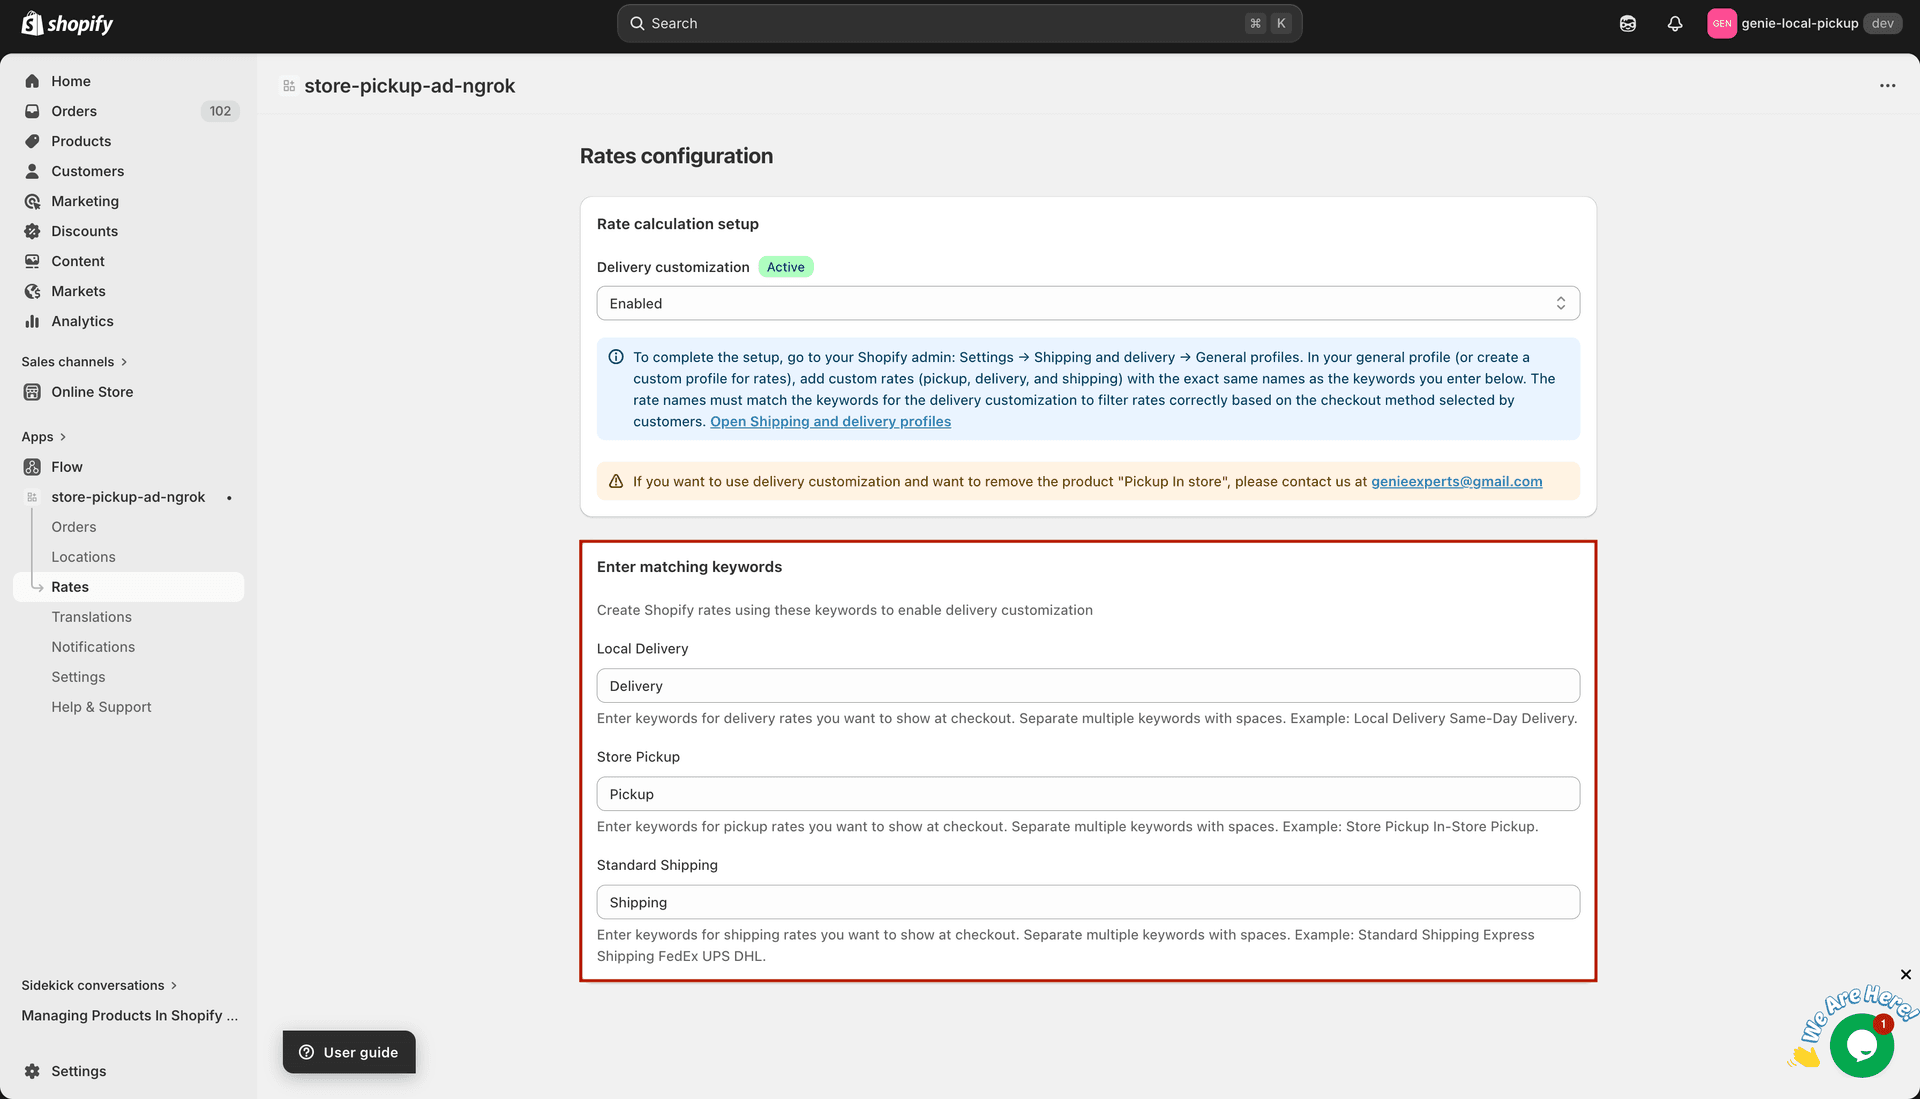
Task: Open the live chat bubble widget
Action: (1861, 1045)
